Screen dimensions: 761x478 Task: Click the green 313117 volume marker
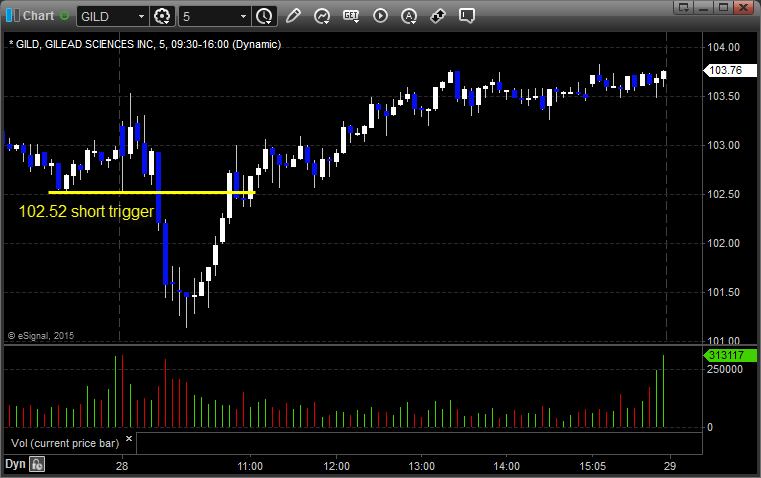coord(729,355)
